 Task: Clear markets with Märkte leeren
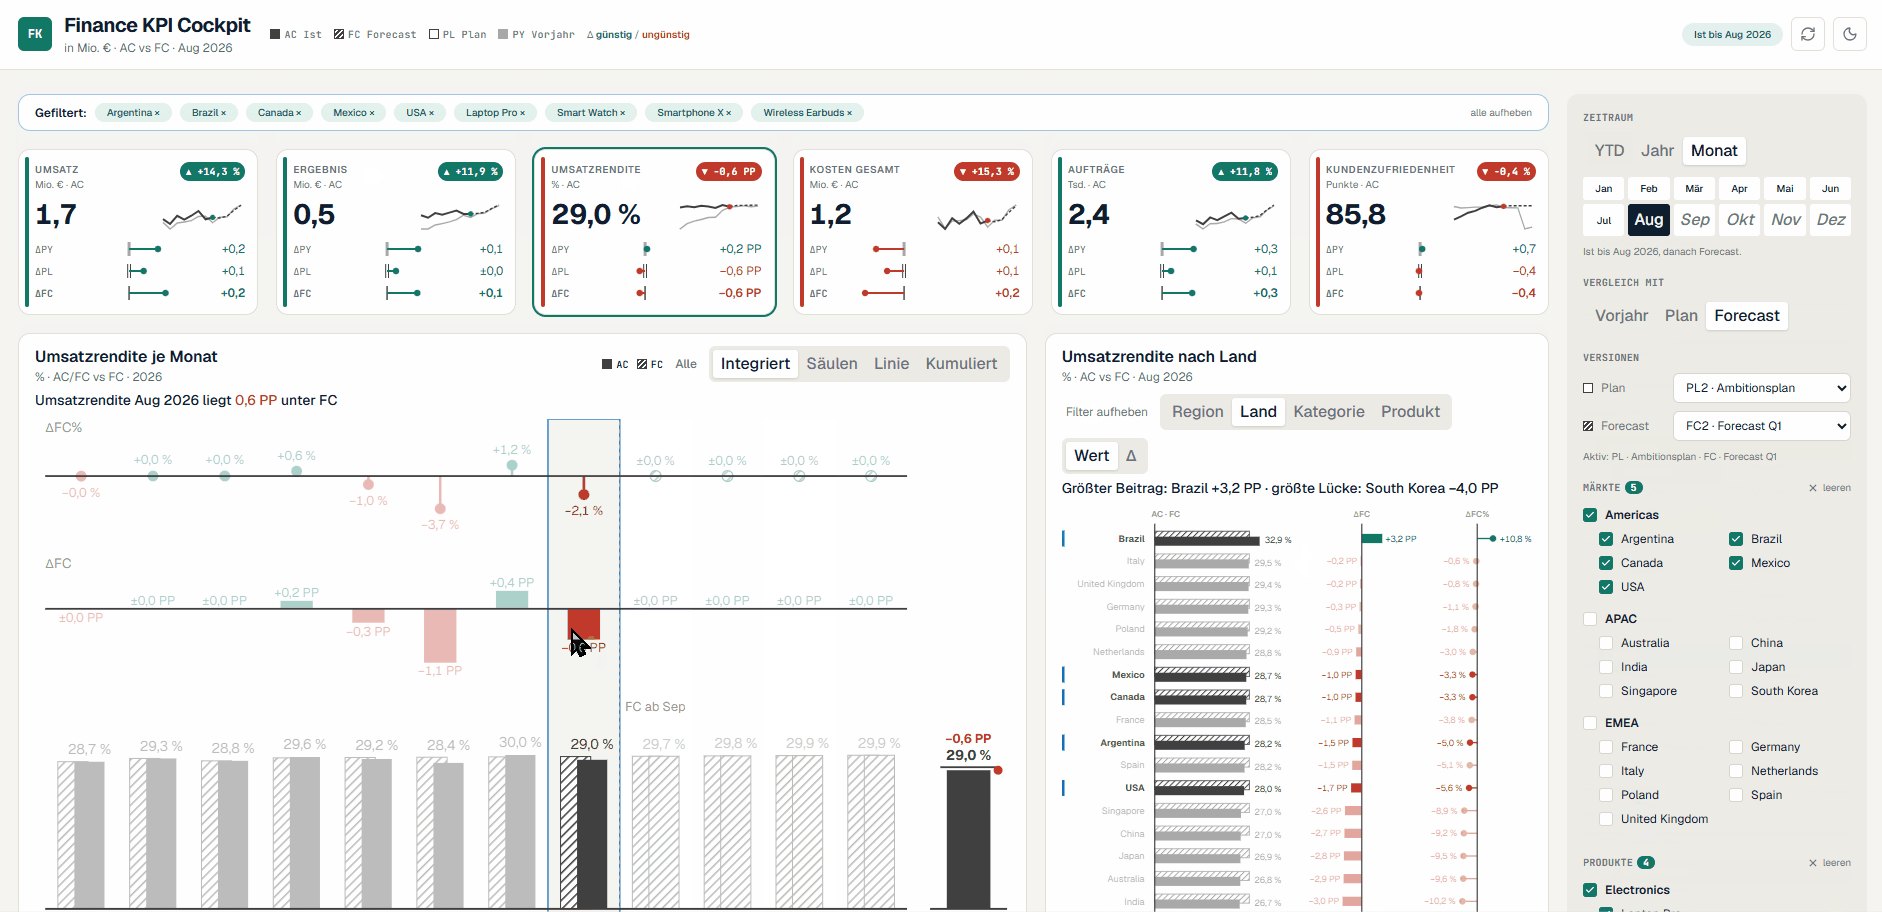[x=1830, y=488]
